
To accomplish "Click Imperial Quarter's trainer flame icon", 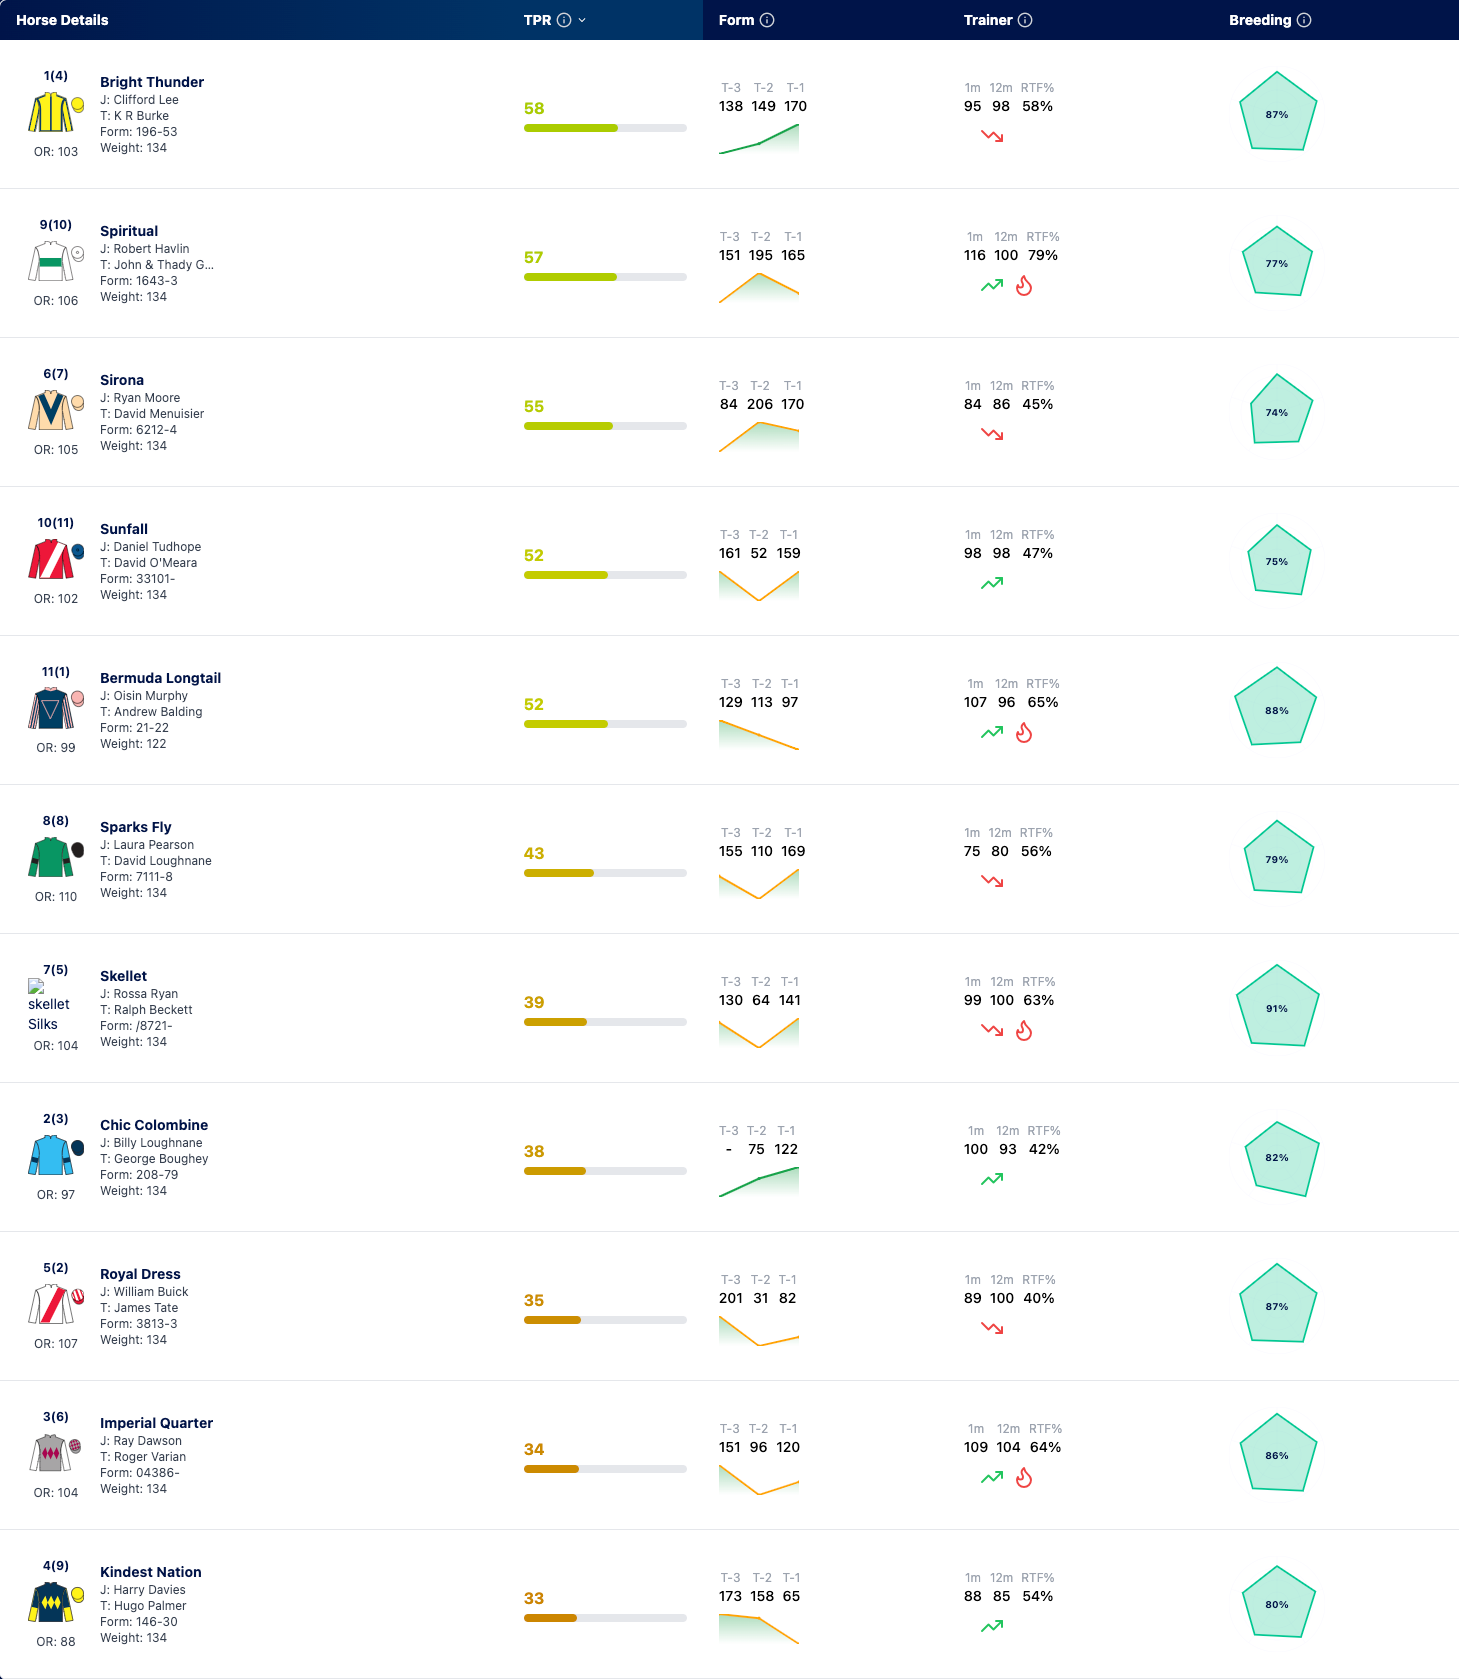I will pyautogui.click(x=1024, y=1478).
